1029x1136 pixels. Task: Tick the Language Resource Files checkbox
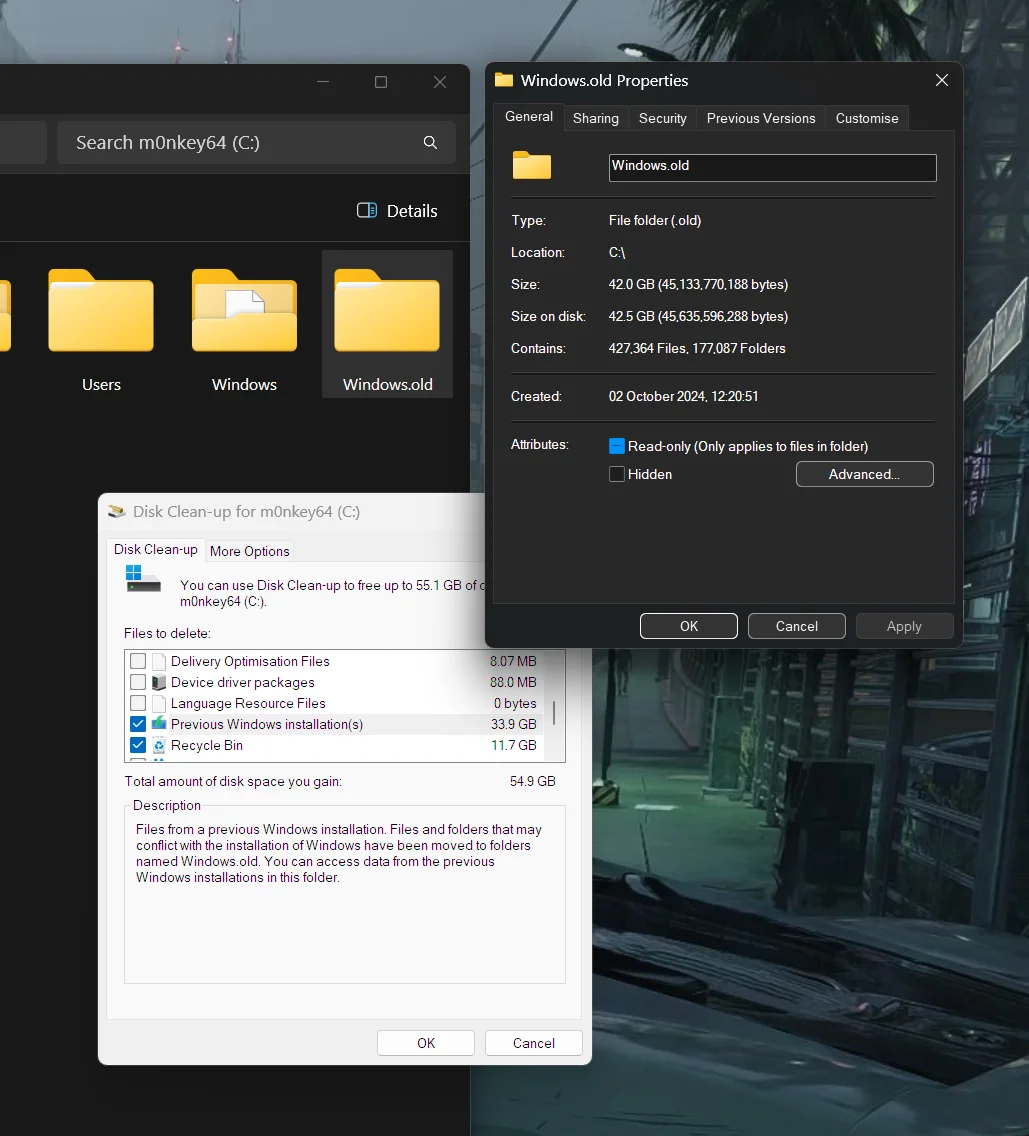(138, 703)
